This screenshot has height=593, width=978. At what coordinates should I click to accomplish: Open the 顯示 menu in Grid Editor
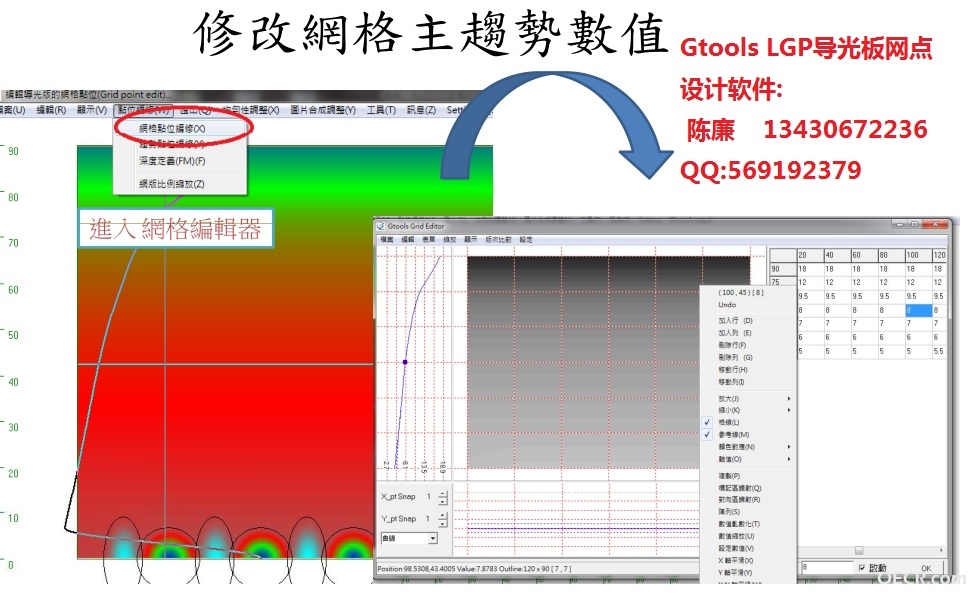(x=470, y=239)
